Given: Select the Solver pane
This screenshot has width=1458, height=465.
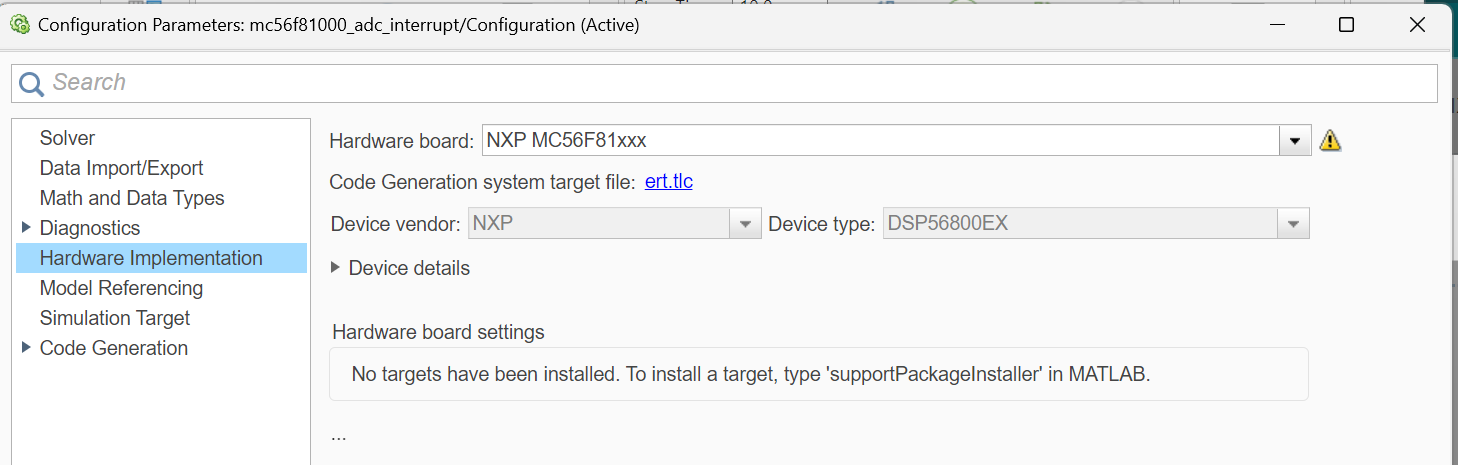Looking at the screenshot, I should [67, 138].
